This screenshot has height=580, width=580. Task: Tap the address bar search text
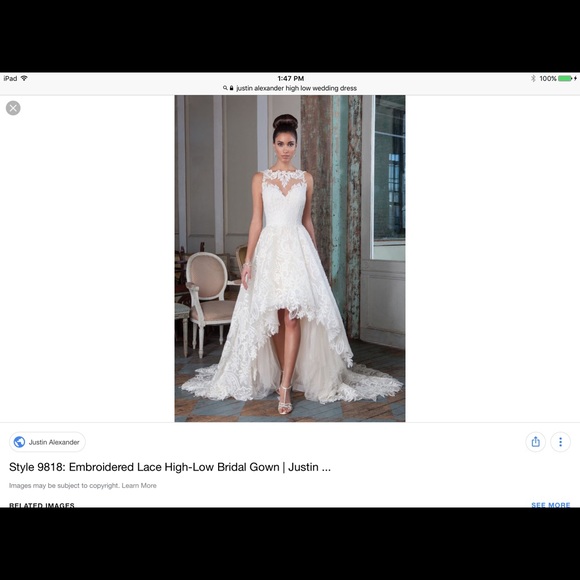click(x=296, y=88)
